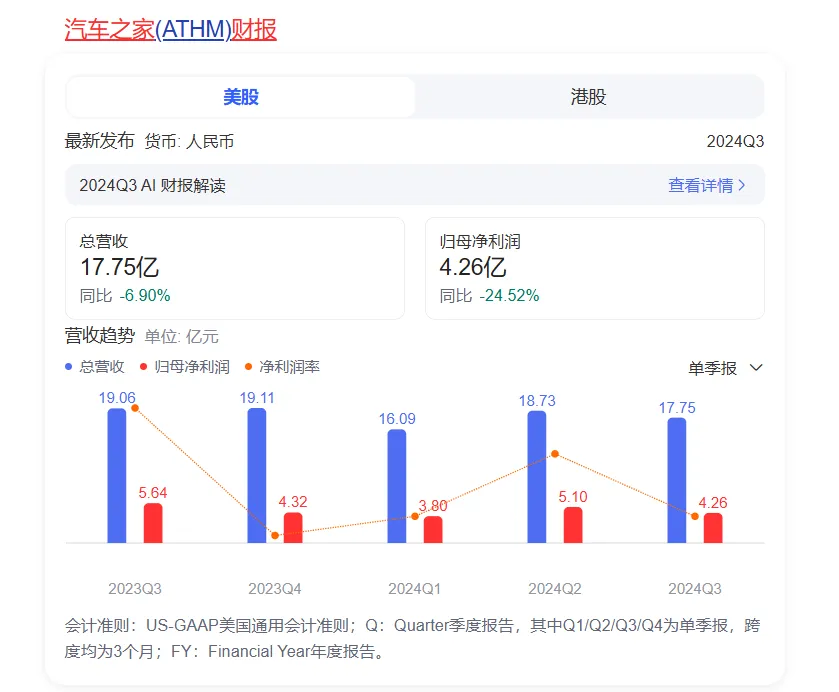Screen dimensions: 839x692
Task: Click the 2023Q3 axis label
Action: point(135,589)
